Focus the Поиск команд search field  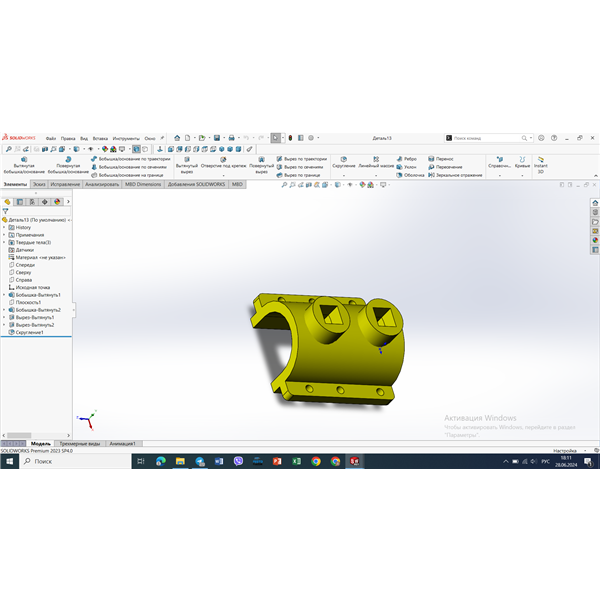click(487, 138)
